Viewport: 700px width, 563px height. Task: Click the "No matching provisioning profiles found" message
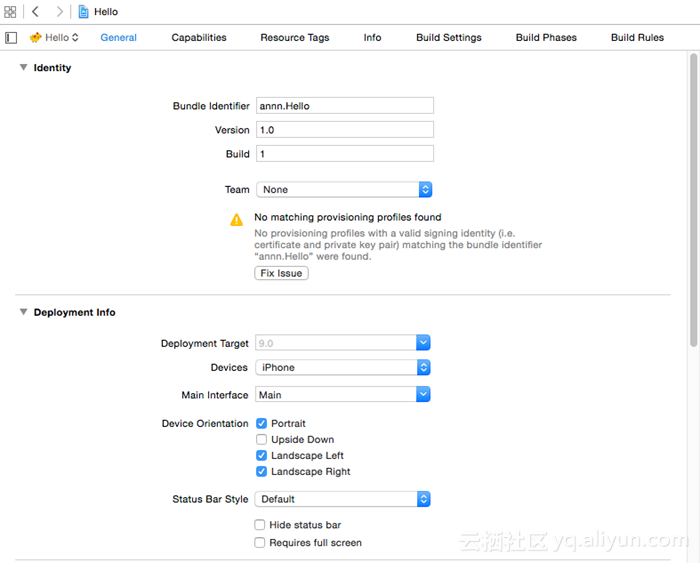click(x=348, y=217)
